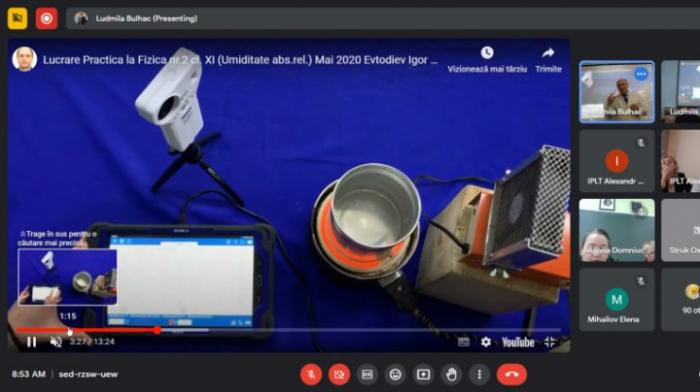Exit fullscreen in the YouTube player
Viewport: 700px width, 392px height.
click(x=550, y=342)
